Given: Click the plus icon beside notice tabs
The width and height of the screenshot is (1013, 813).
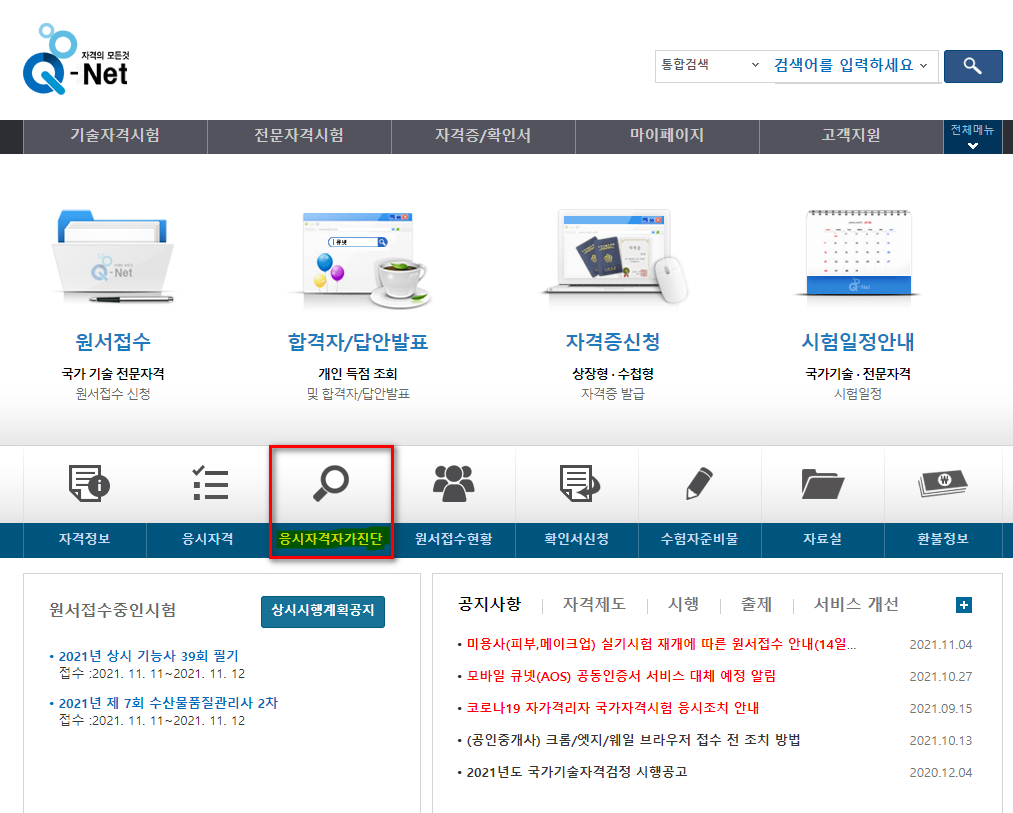Looking at the screenshot, I should (x=963, y=605).
